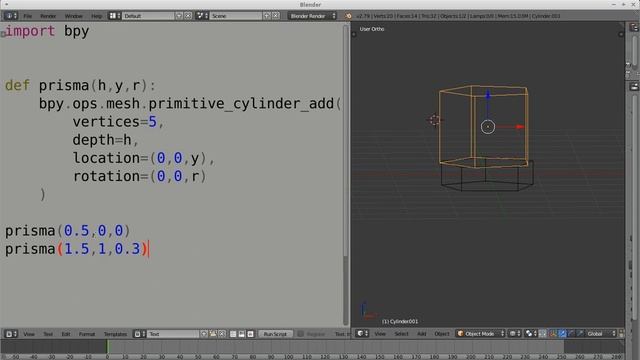Open the Window menu
This screenshot has width=640, height=360.
[73, 16]
